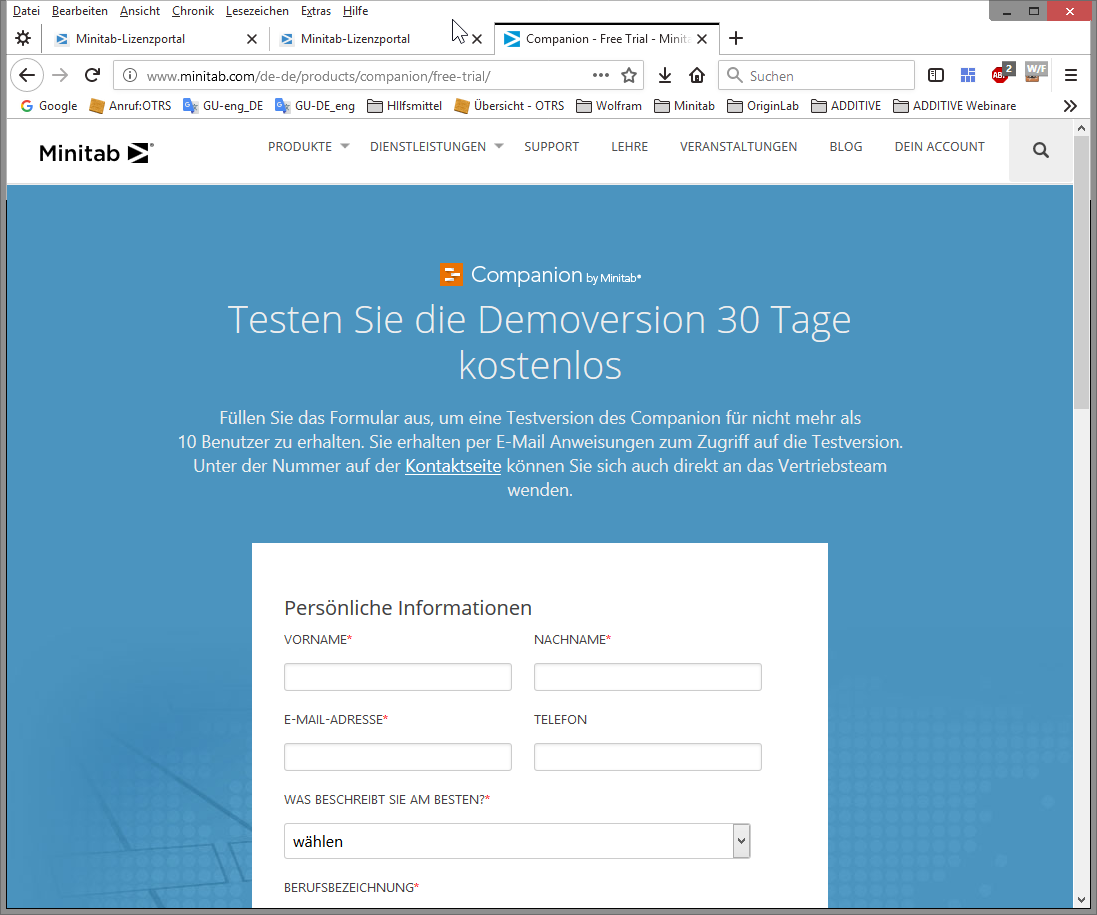
Task: Close the Companion Free Trial tab
Action: pos(702,39)
